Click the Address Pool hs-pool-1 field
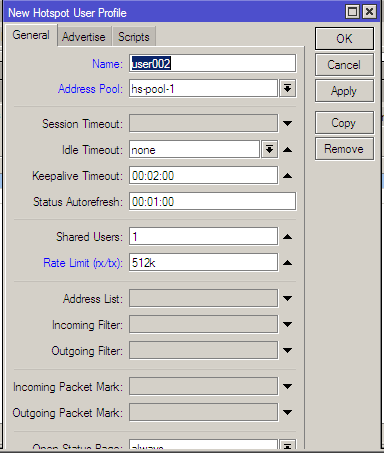The width and height of the screenshot is (384, 453). [203, 89]
